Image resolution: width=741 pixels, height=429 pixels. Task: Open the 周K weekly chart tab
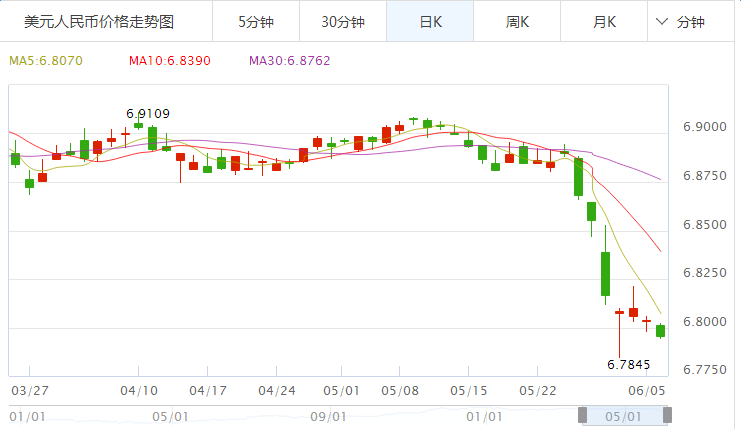pyautogui.click(x=517, y=22)
